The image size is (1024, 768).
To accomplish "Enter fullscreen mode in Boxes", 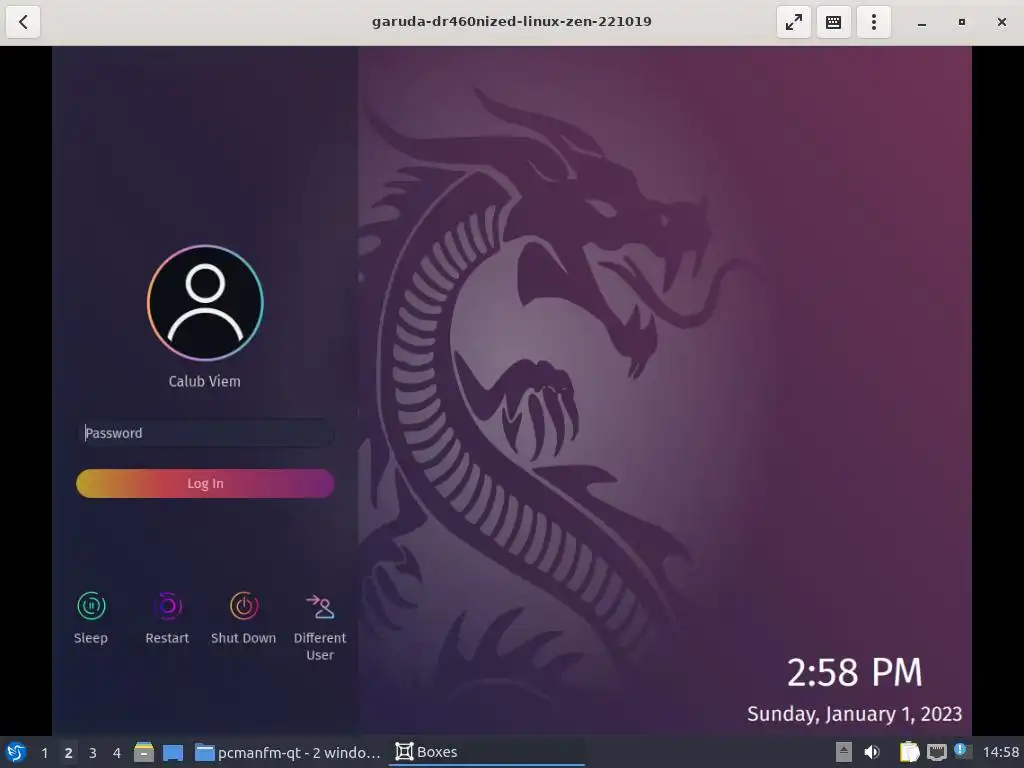I will 793,22.
